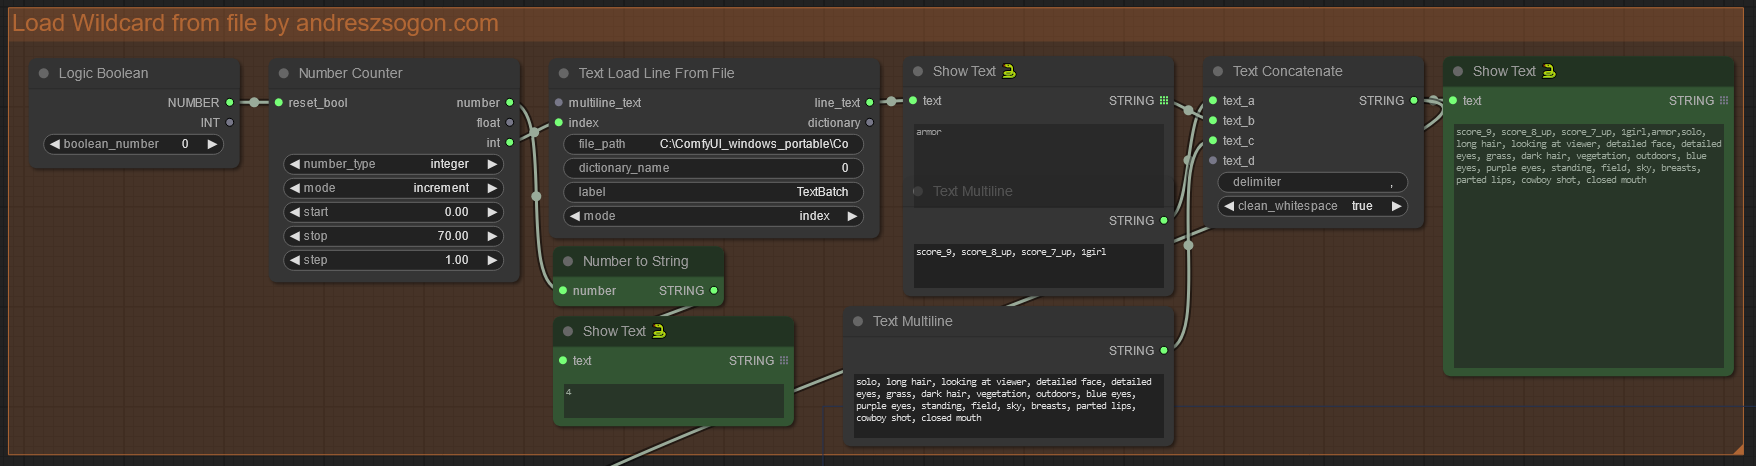This screenshot has height=466, width=1756.
Task: Collapse the Text Concatenate node via its dot
Action: point(1218,72)
